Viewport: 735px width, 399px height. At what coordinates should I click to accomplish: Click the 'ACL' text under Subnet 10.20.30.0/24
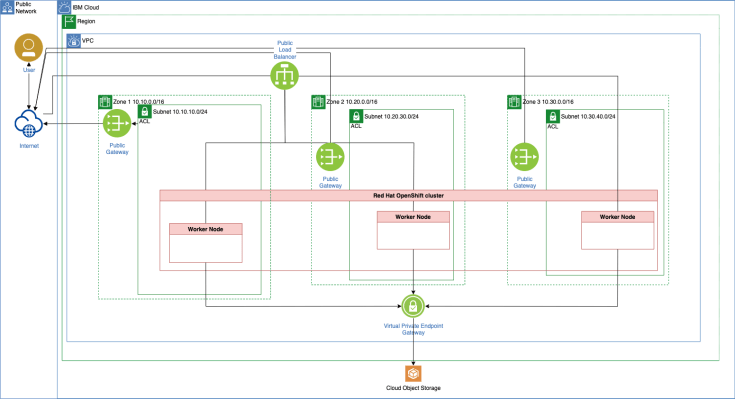click(356, 126)
